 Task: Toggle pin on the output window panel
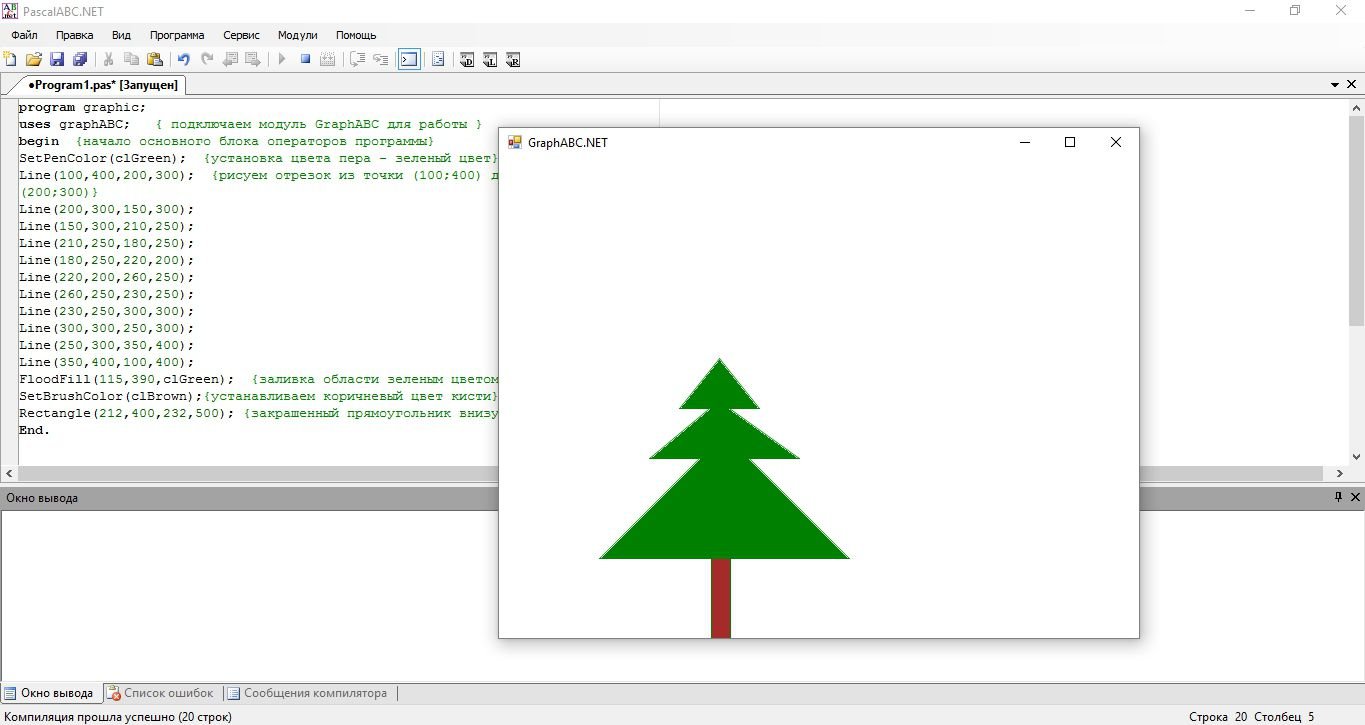pos(1338,497)
